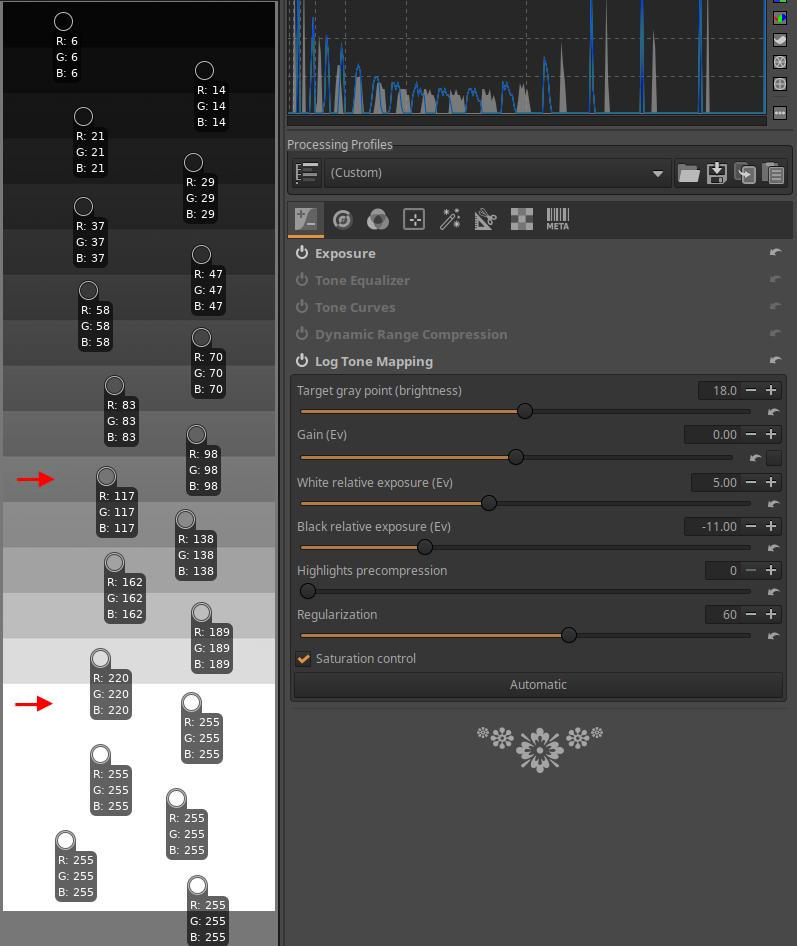Viewport: 797px width, 946px height.
Task: Uncheck the Saturation control checkbox
Action: tap(303, 659)
